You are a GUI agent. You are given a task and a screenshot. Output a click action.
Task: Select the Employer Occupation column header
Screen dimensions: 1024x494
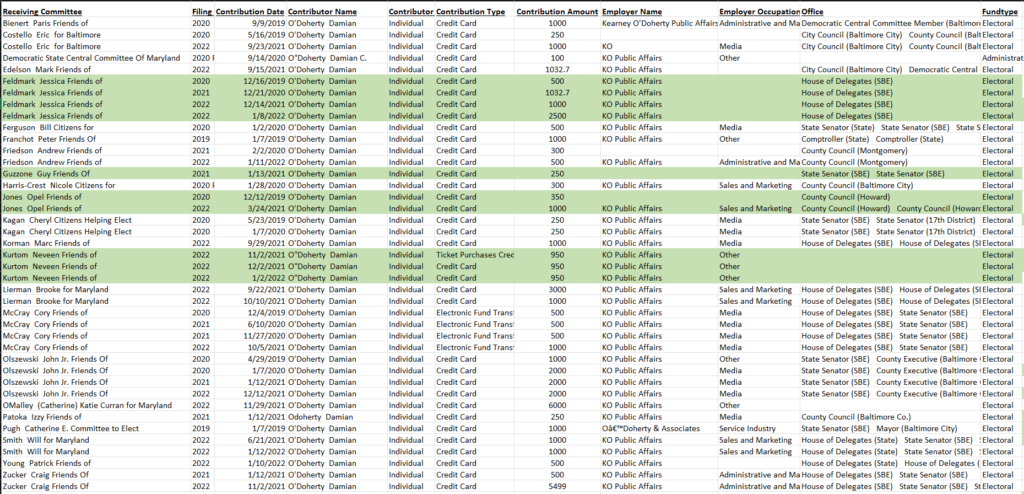coord(759,12)
